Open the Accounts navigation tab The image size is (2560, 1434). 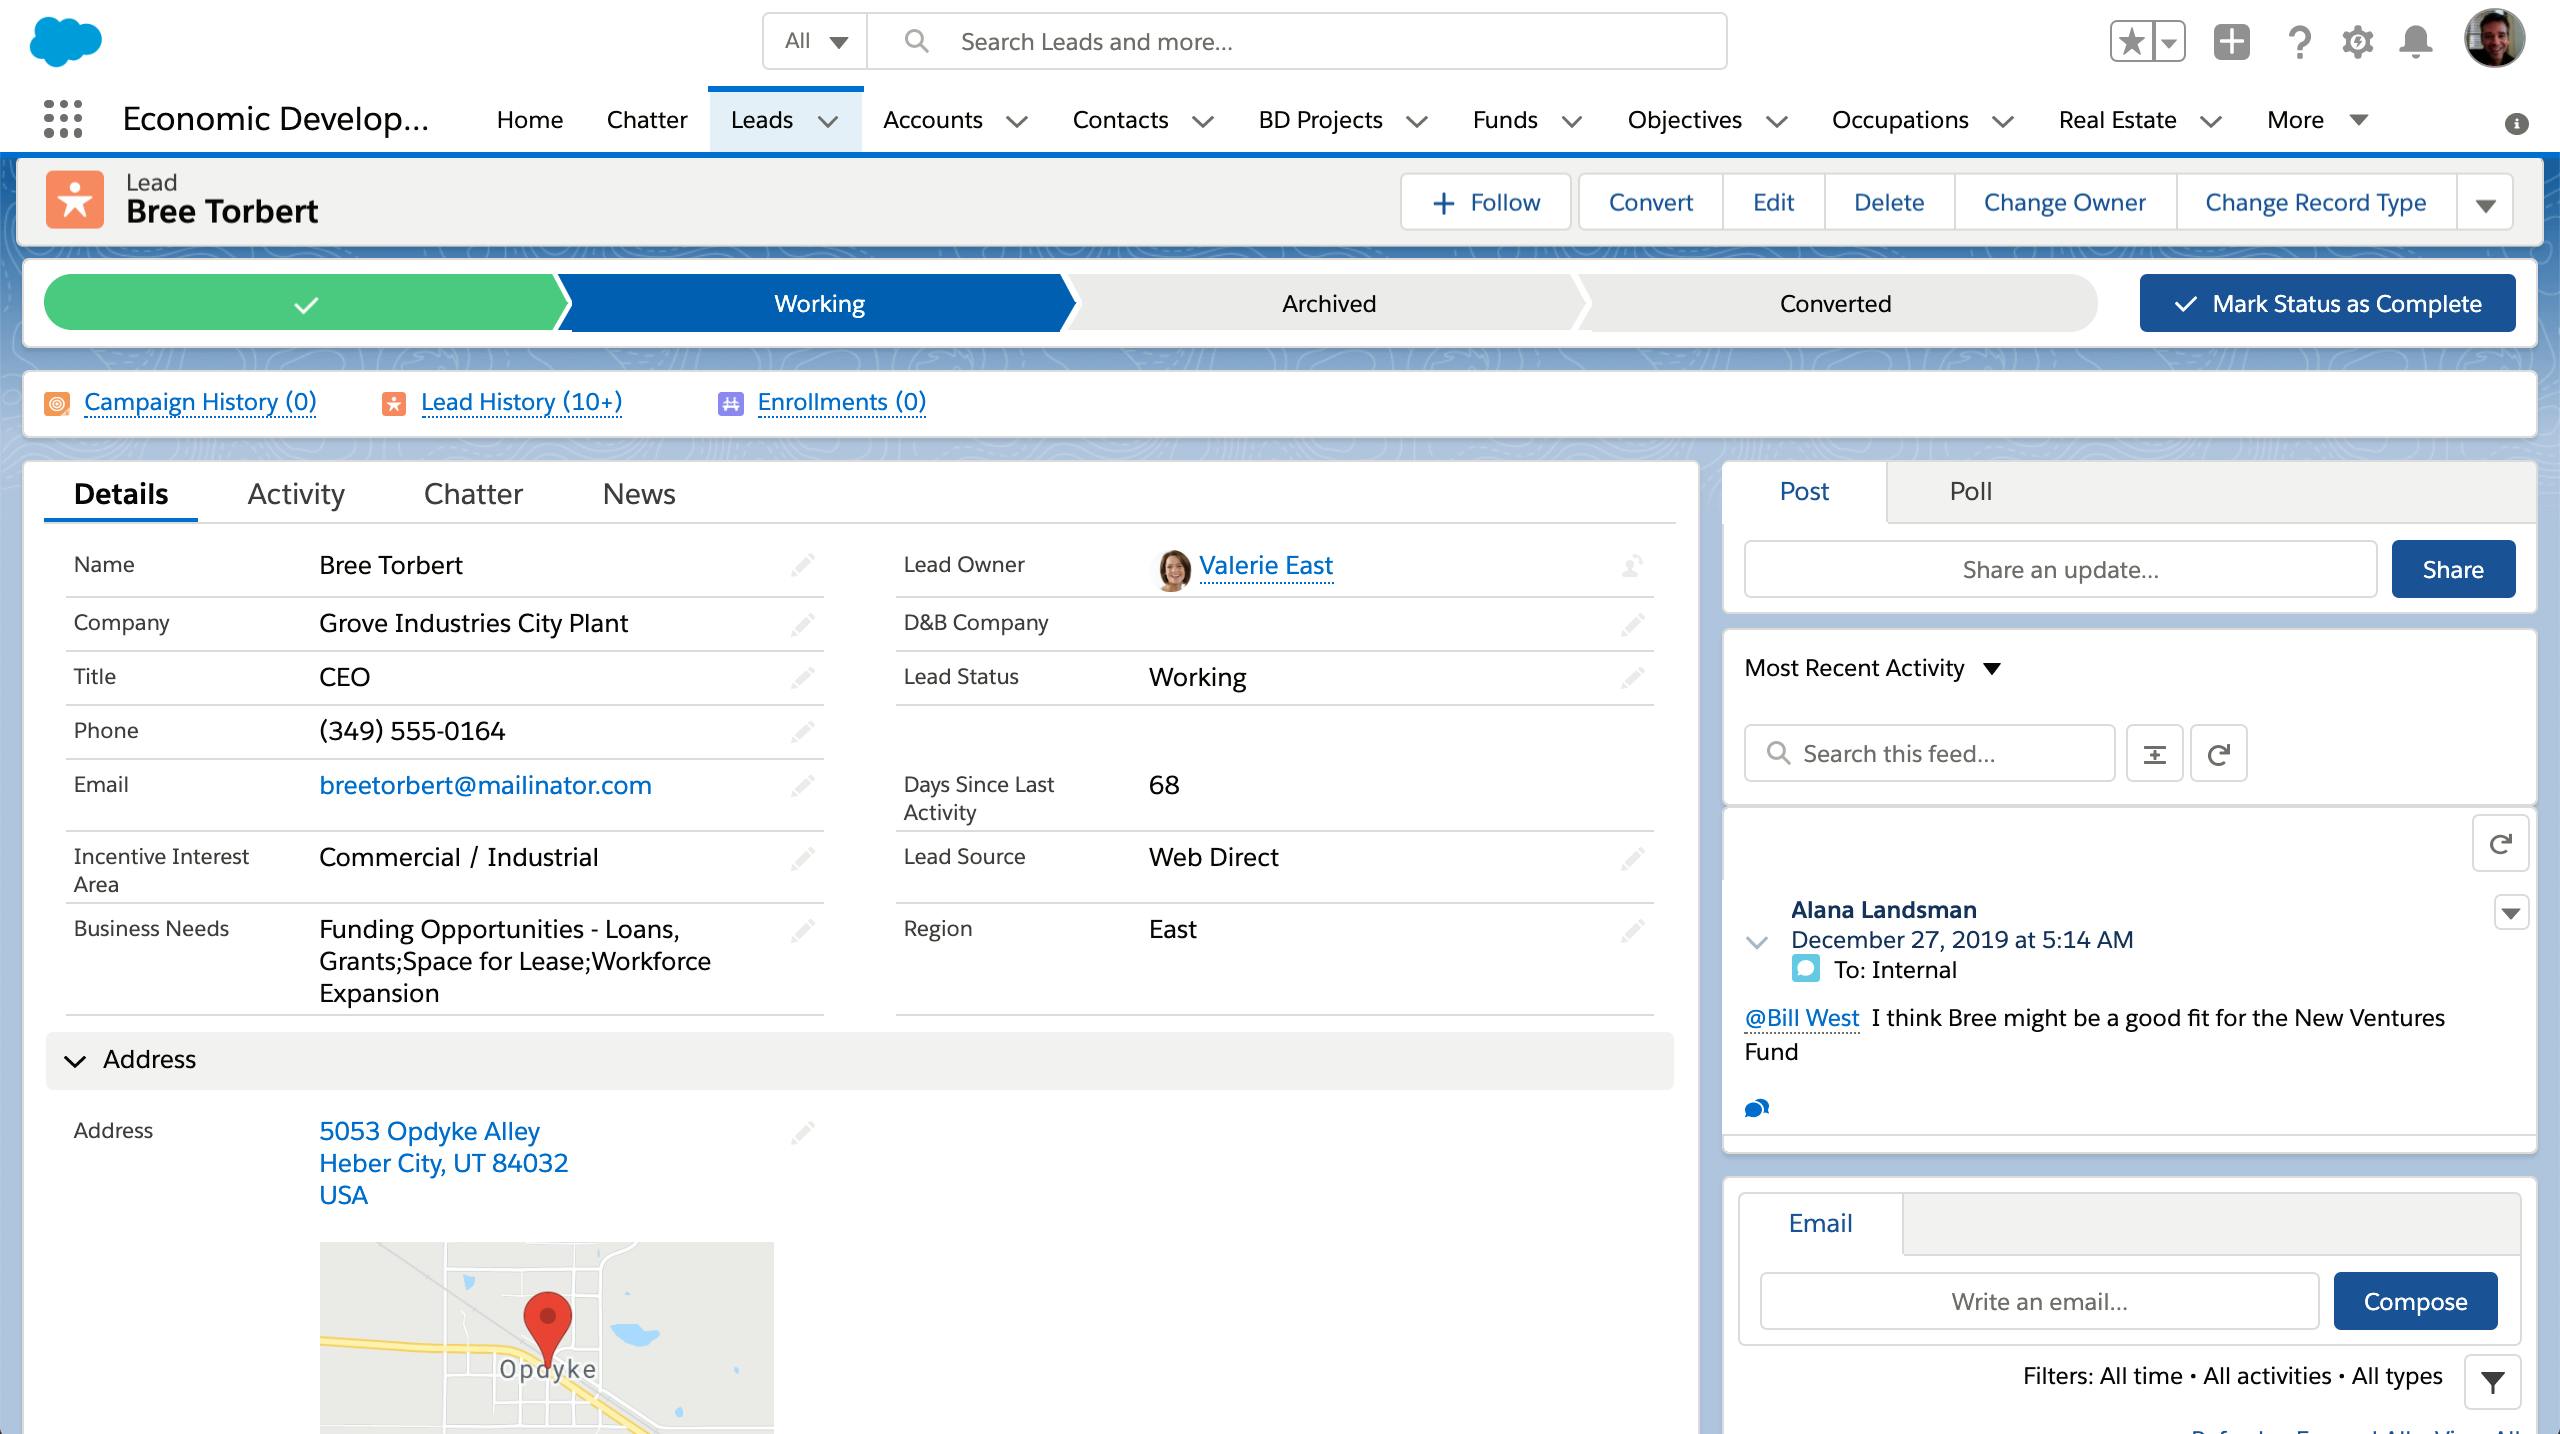932,120
